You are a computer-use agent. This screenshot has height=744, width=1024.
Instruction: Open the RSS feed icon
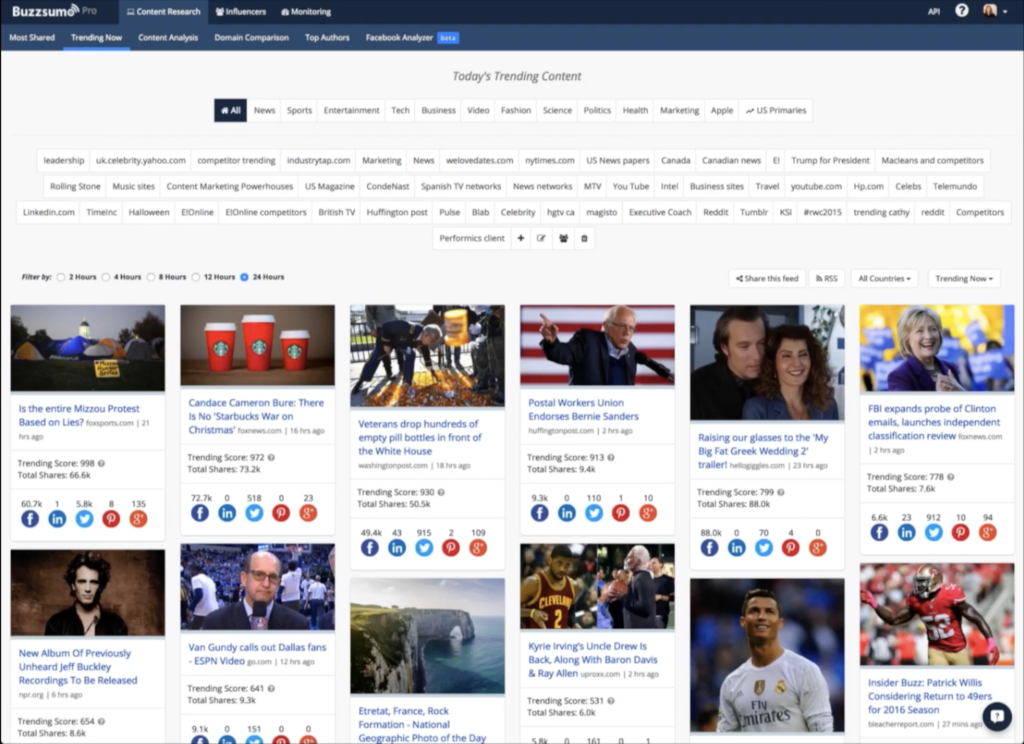click(x=826, y=278)
